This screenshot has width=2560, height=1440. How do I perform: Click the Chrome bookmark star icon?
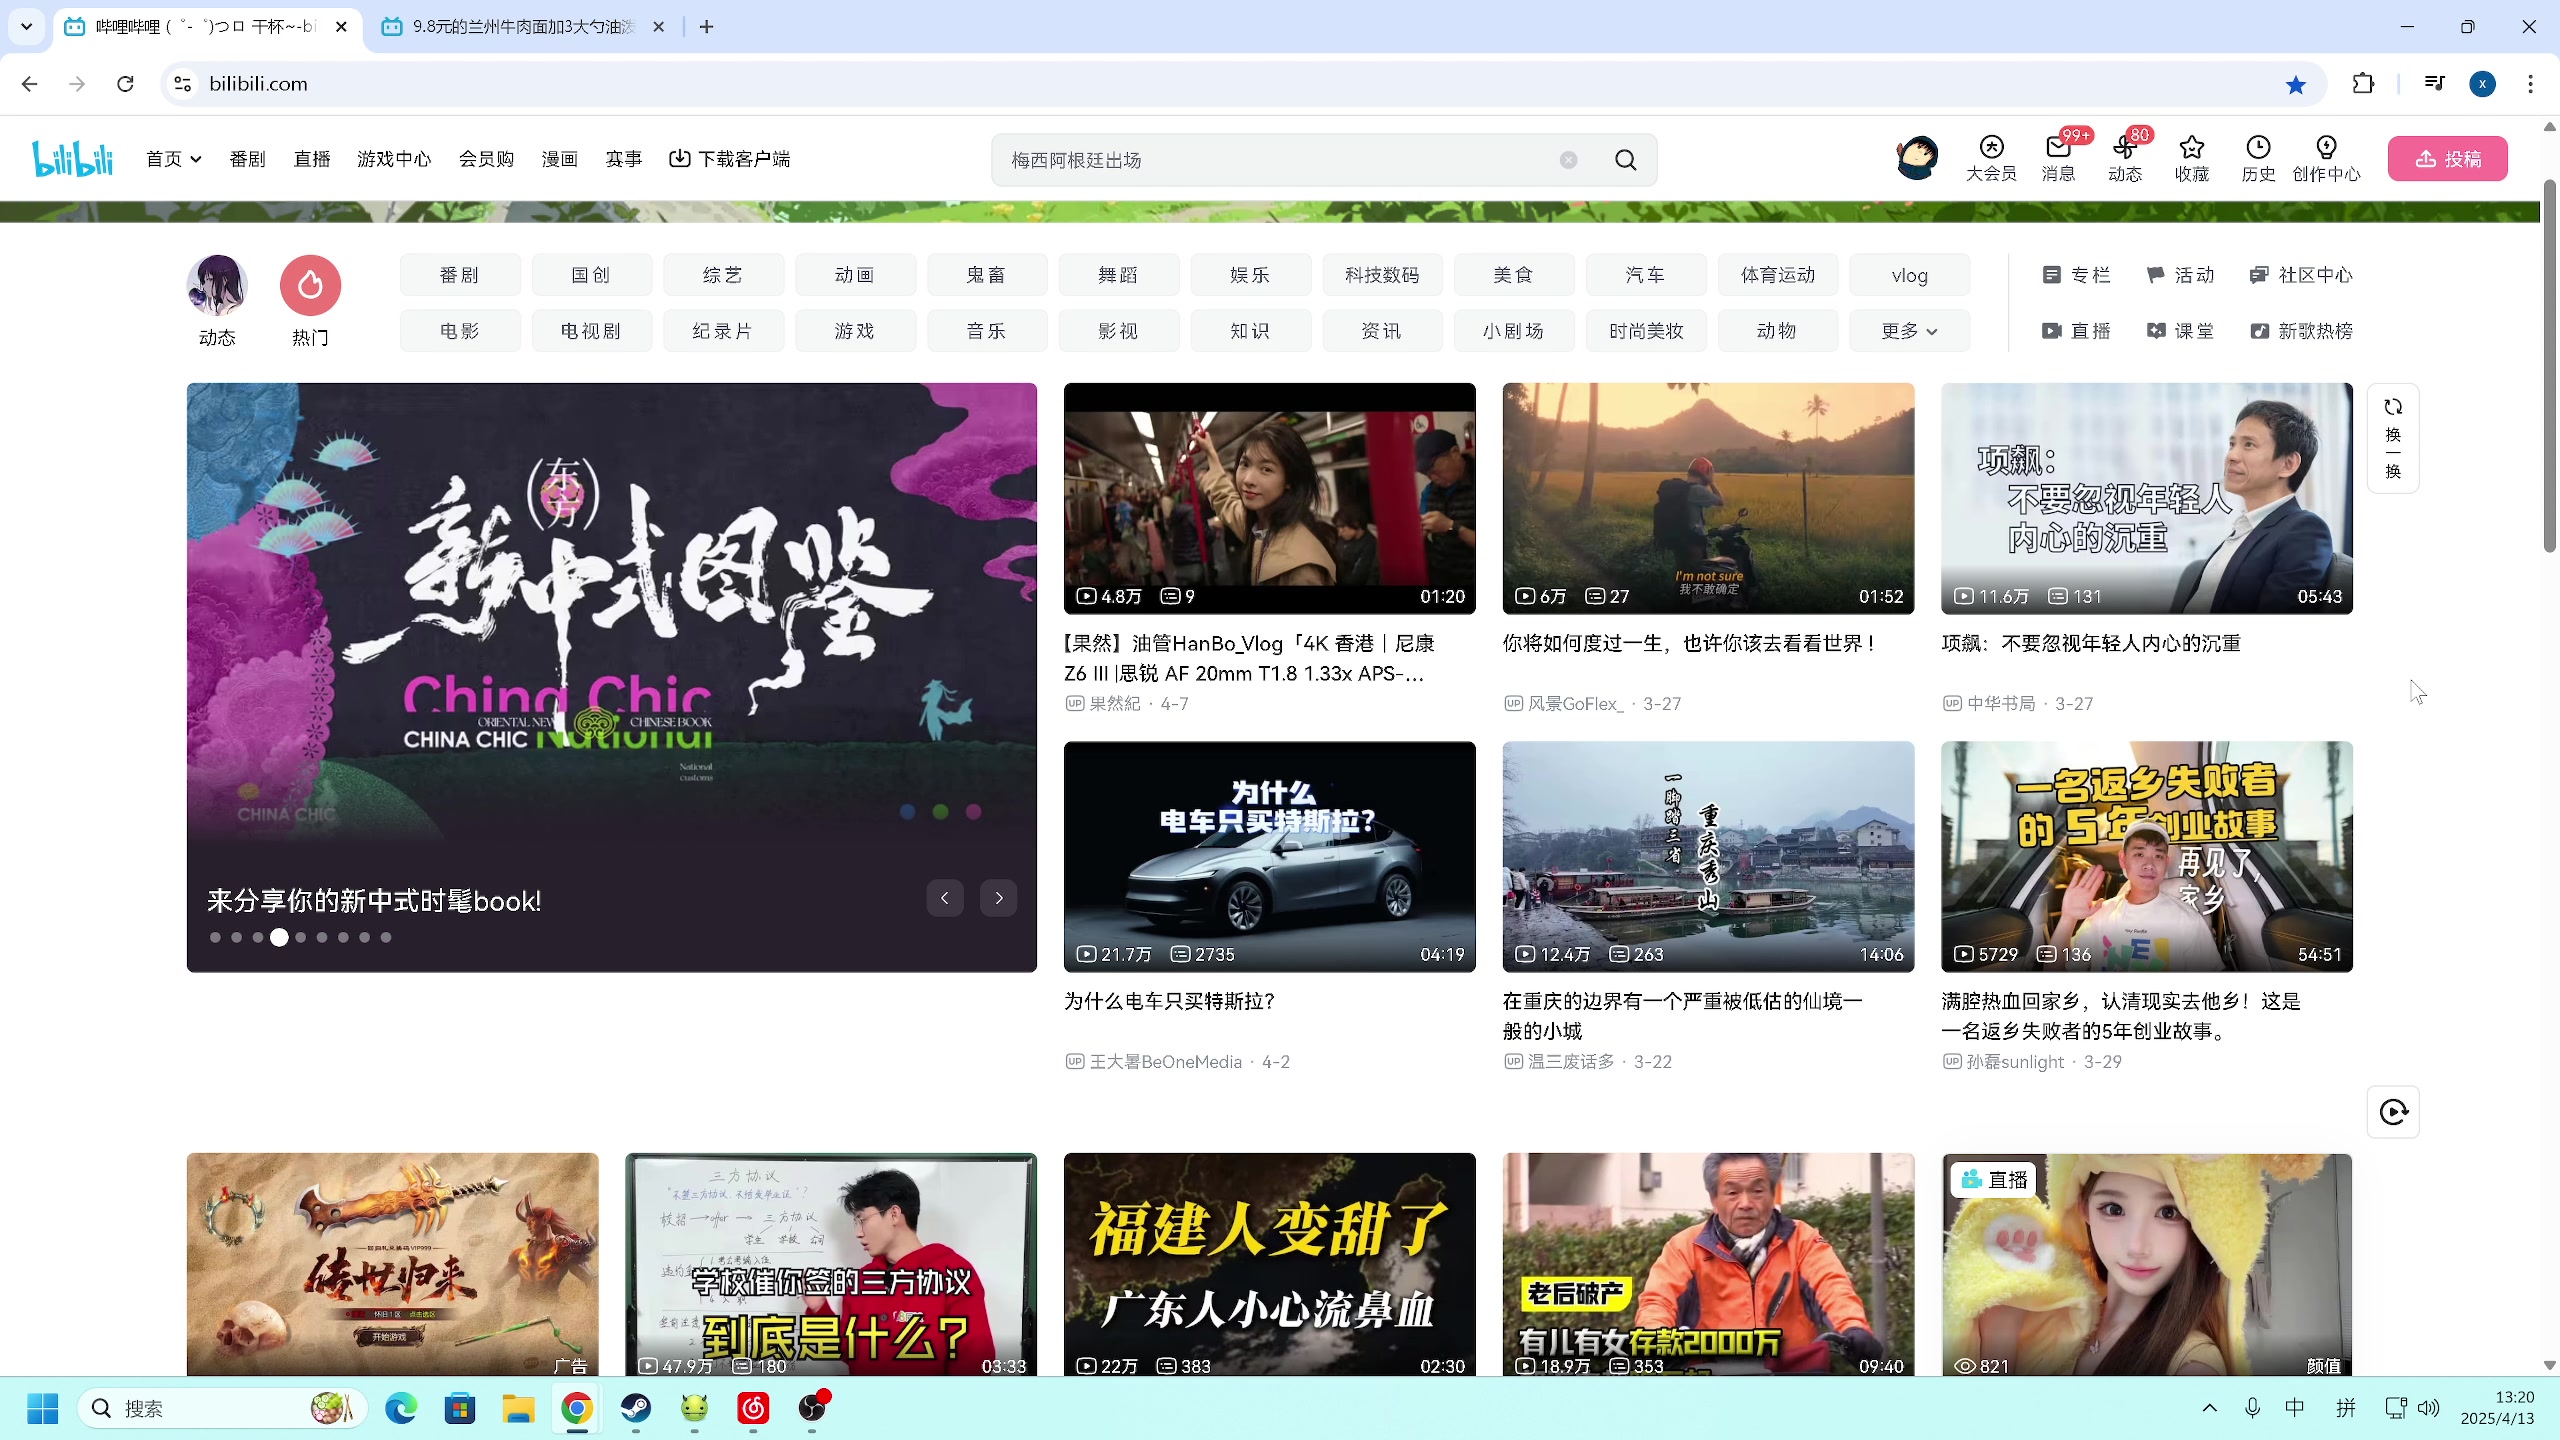point(2296,84)
